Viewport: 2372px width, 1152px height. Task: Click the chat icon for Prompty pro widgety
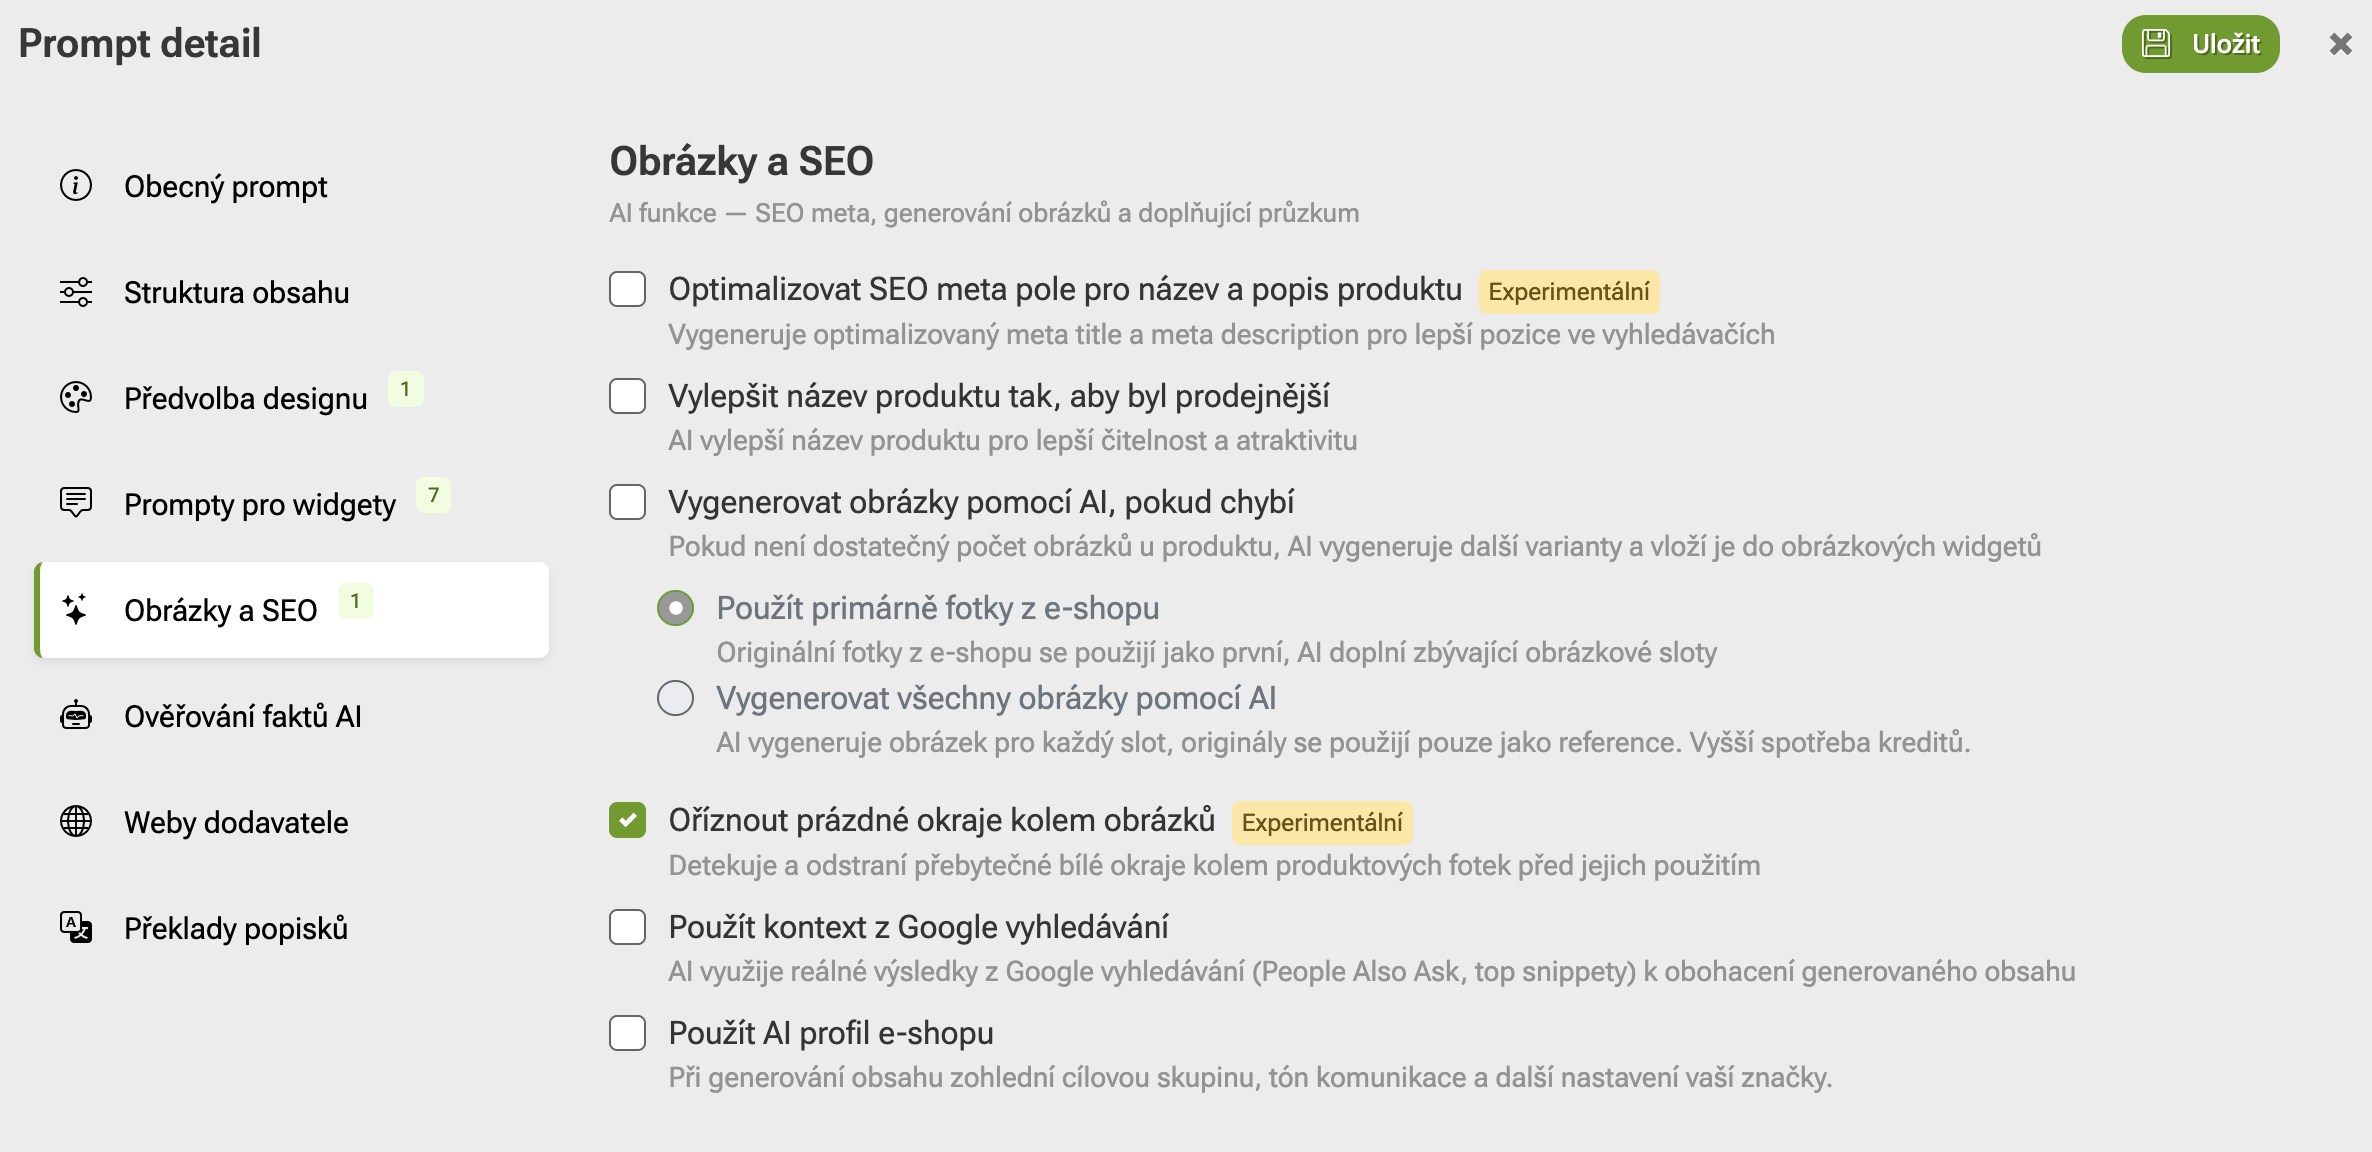click(76, 503)
